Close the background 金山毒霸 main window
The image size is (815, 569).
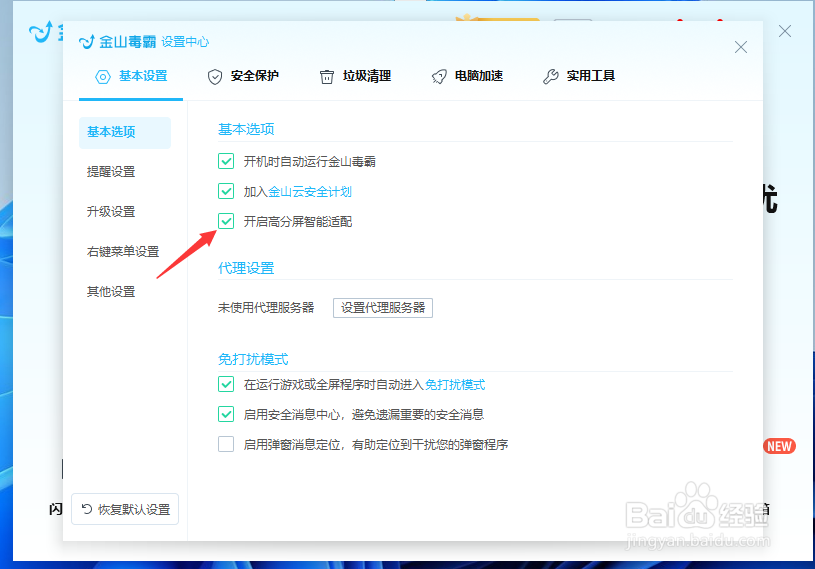pos(785,31)
